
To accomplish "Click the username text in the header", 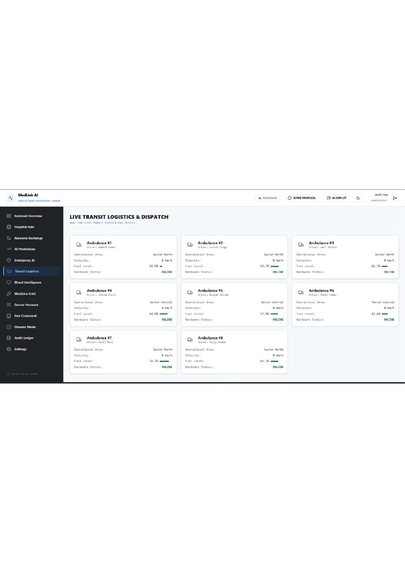I will tap(381, 195).
